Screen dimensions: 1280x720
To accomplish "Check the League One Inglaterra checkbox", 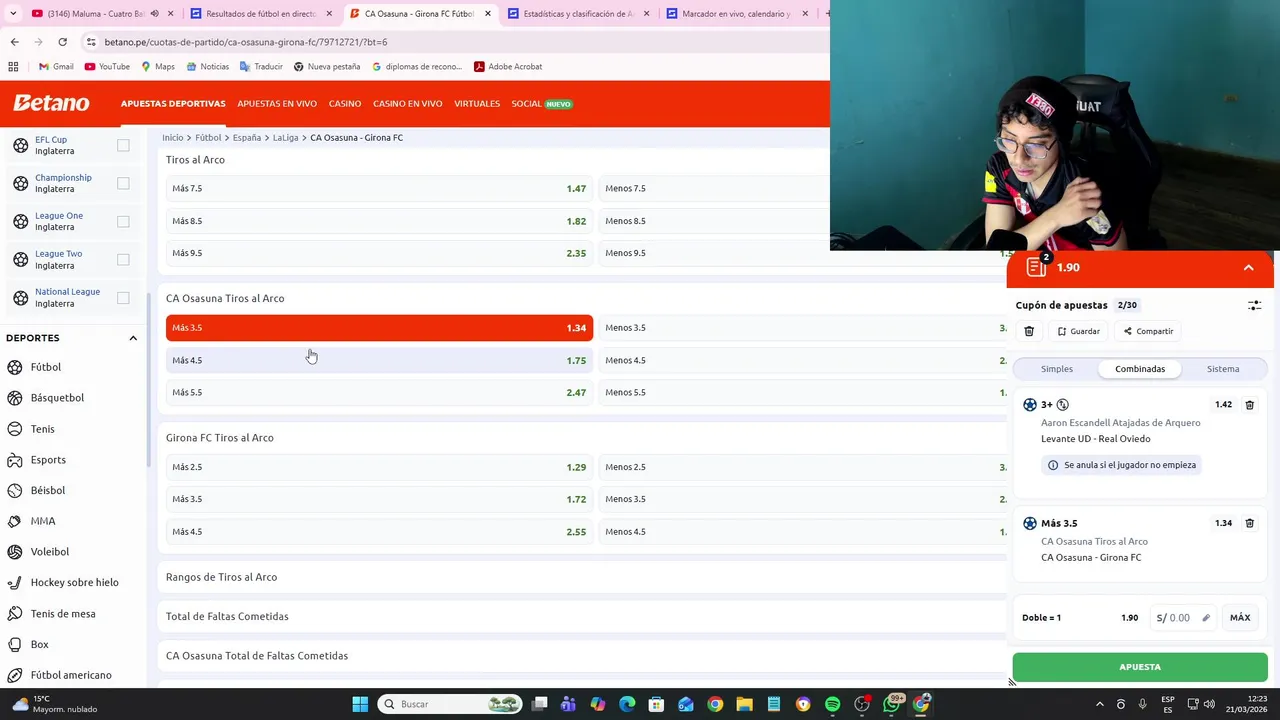I will click(x=123, y=221).
